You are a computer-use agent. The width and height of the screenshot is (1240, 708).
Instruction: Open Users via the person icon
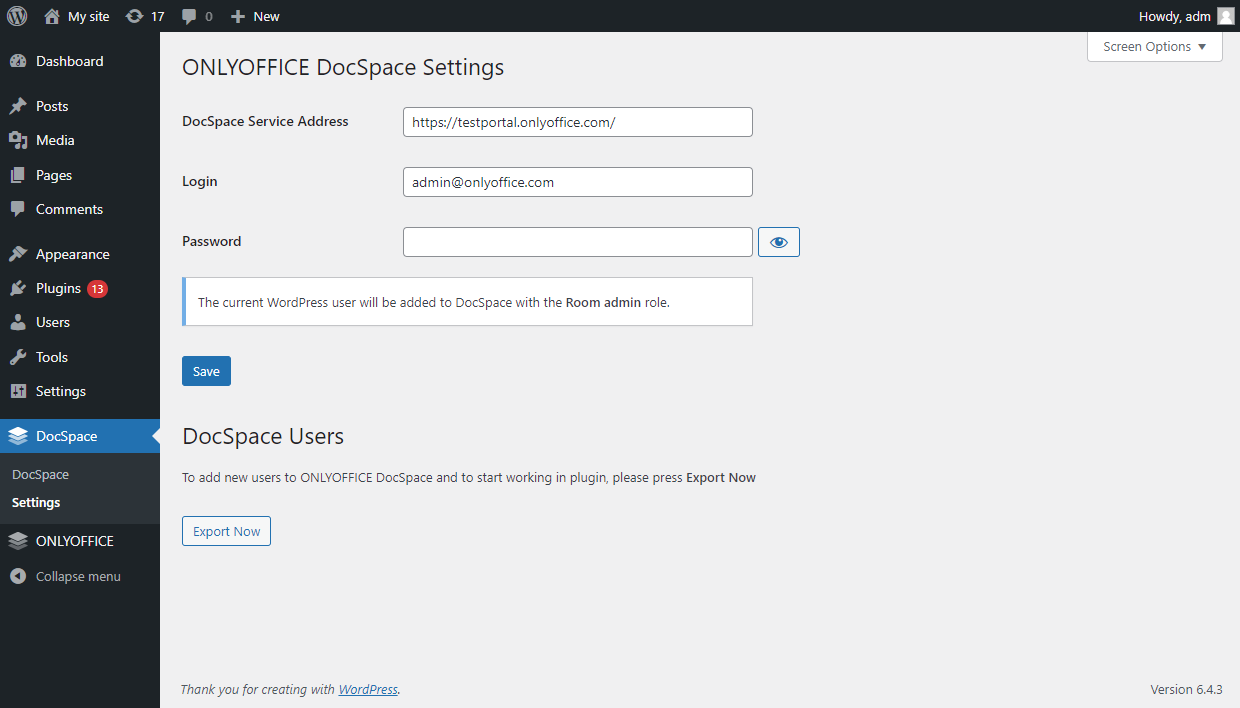click(22, 322)
